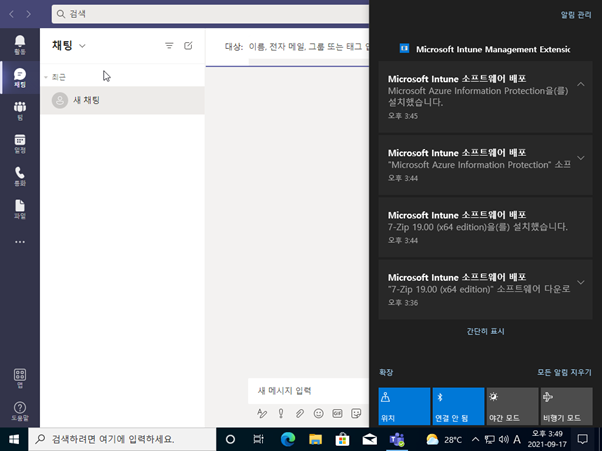Close the Action Center via the notification icon
This screenshot has height=451, width=602.
pos(582,439)
